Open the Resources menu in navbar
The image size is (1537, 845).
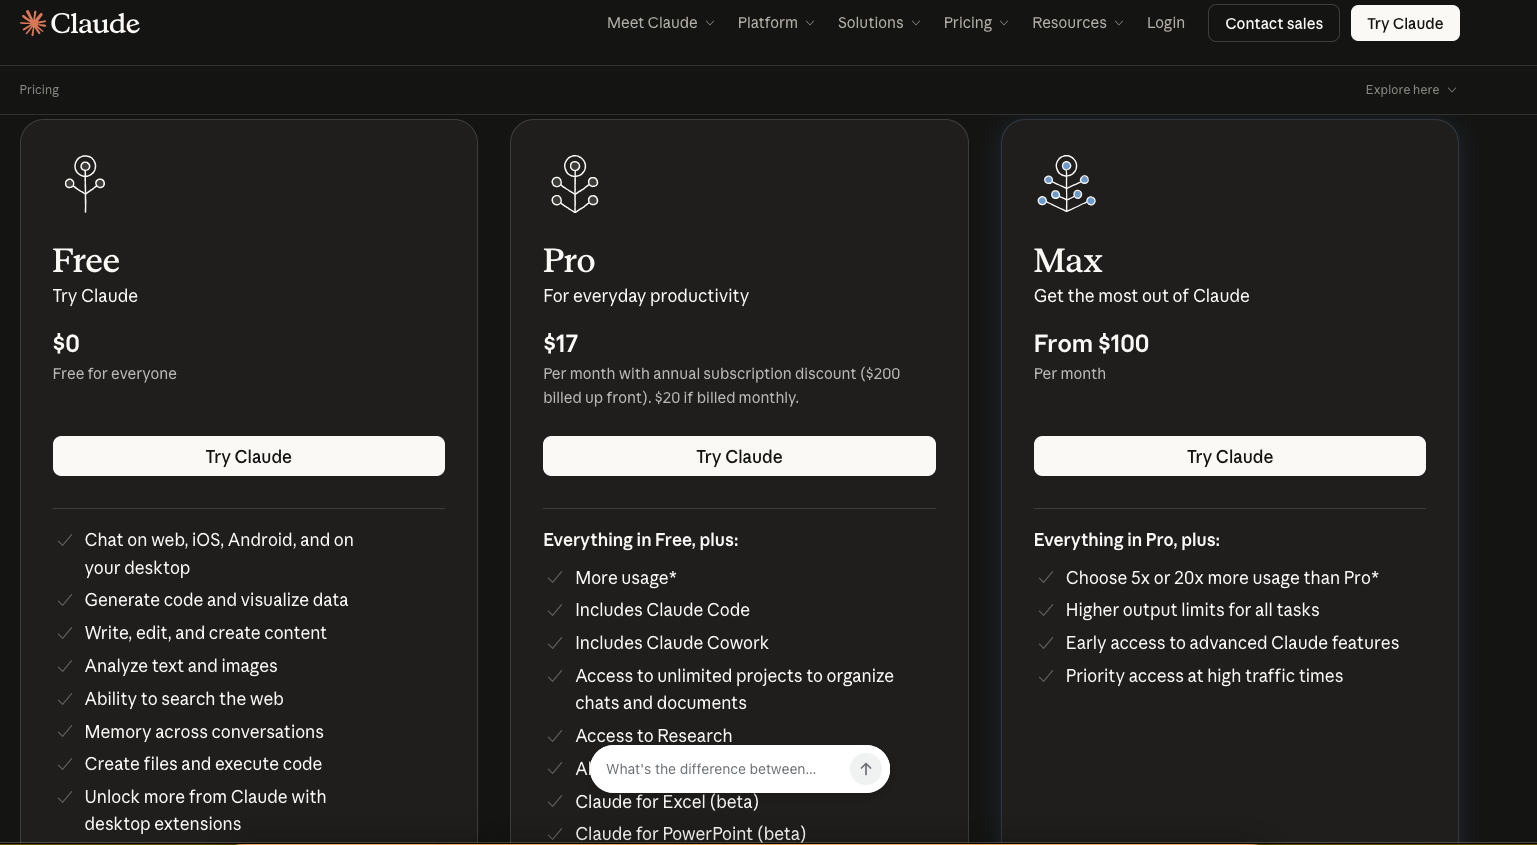1077,23
